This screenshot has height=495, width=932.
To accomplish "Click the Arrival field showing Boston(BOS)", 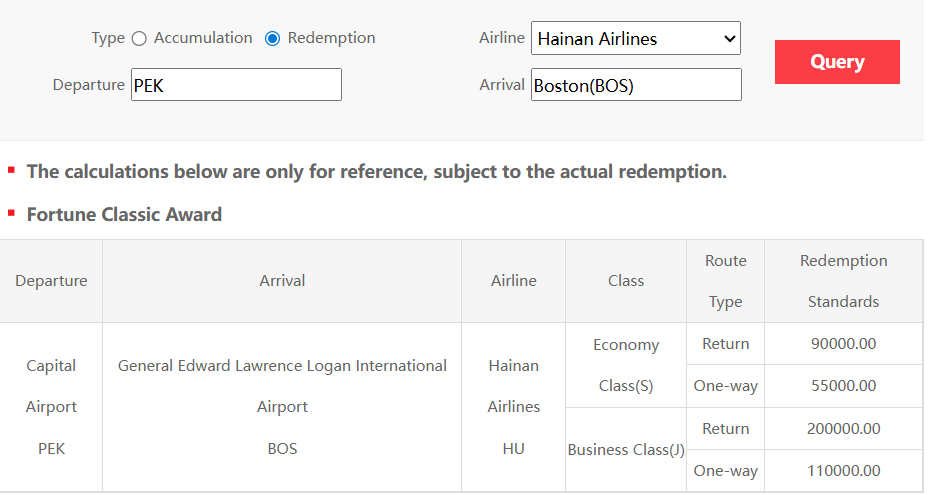I will click(x=636, y=85).
